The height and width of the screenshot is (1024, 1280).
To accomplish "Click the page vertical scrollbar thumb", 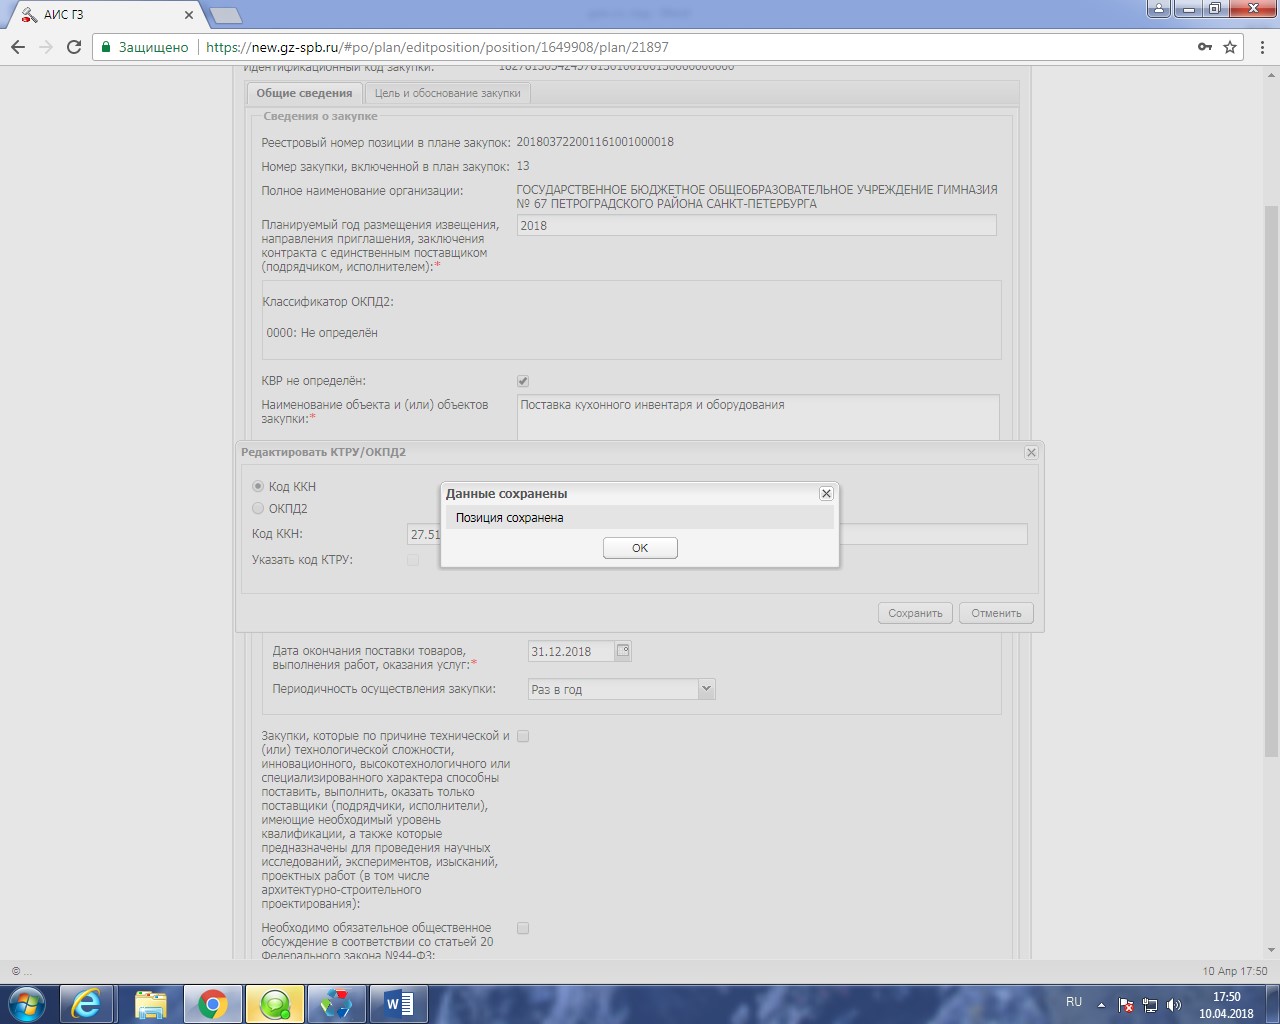I will pyautogui.click(x=1271, y=480).
